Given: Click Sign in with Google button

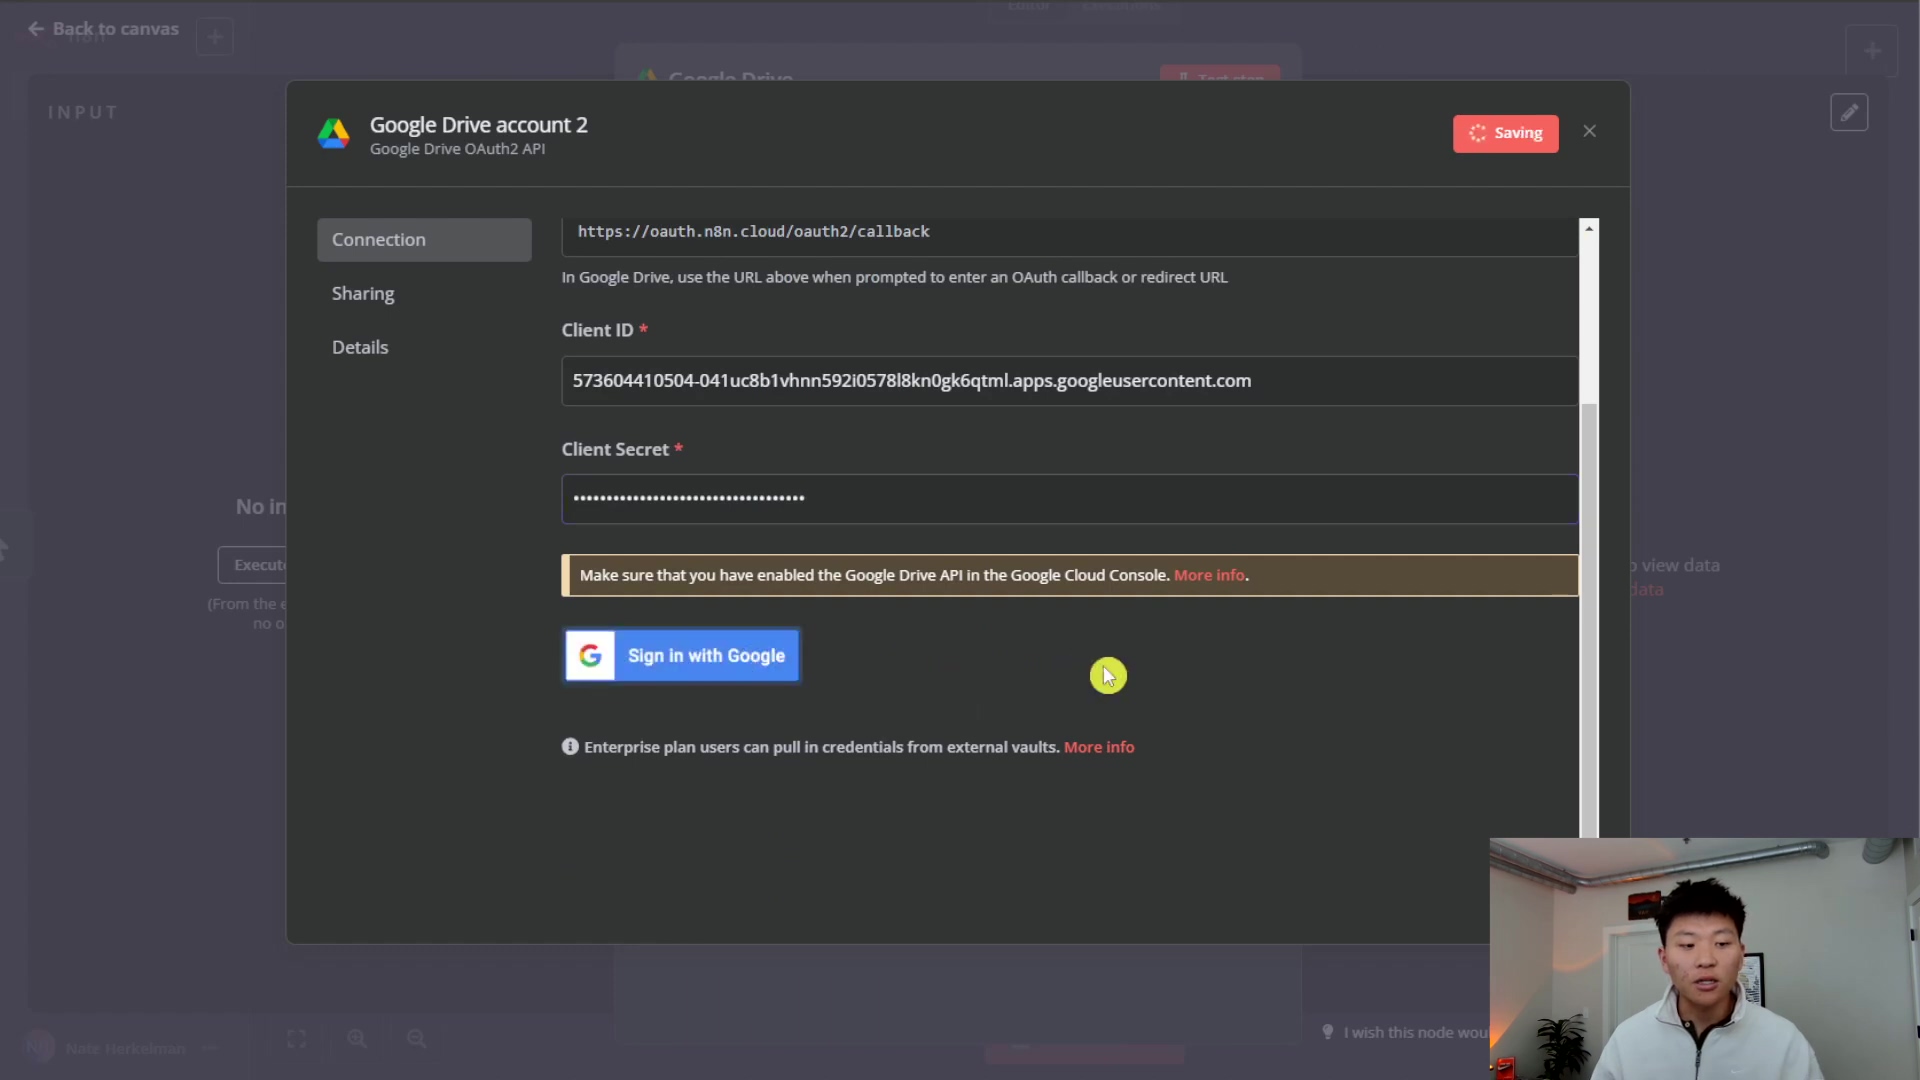Looking at the screenshot, I should point(682,656).
